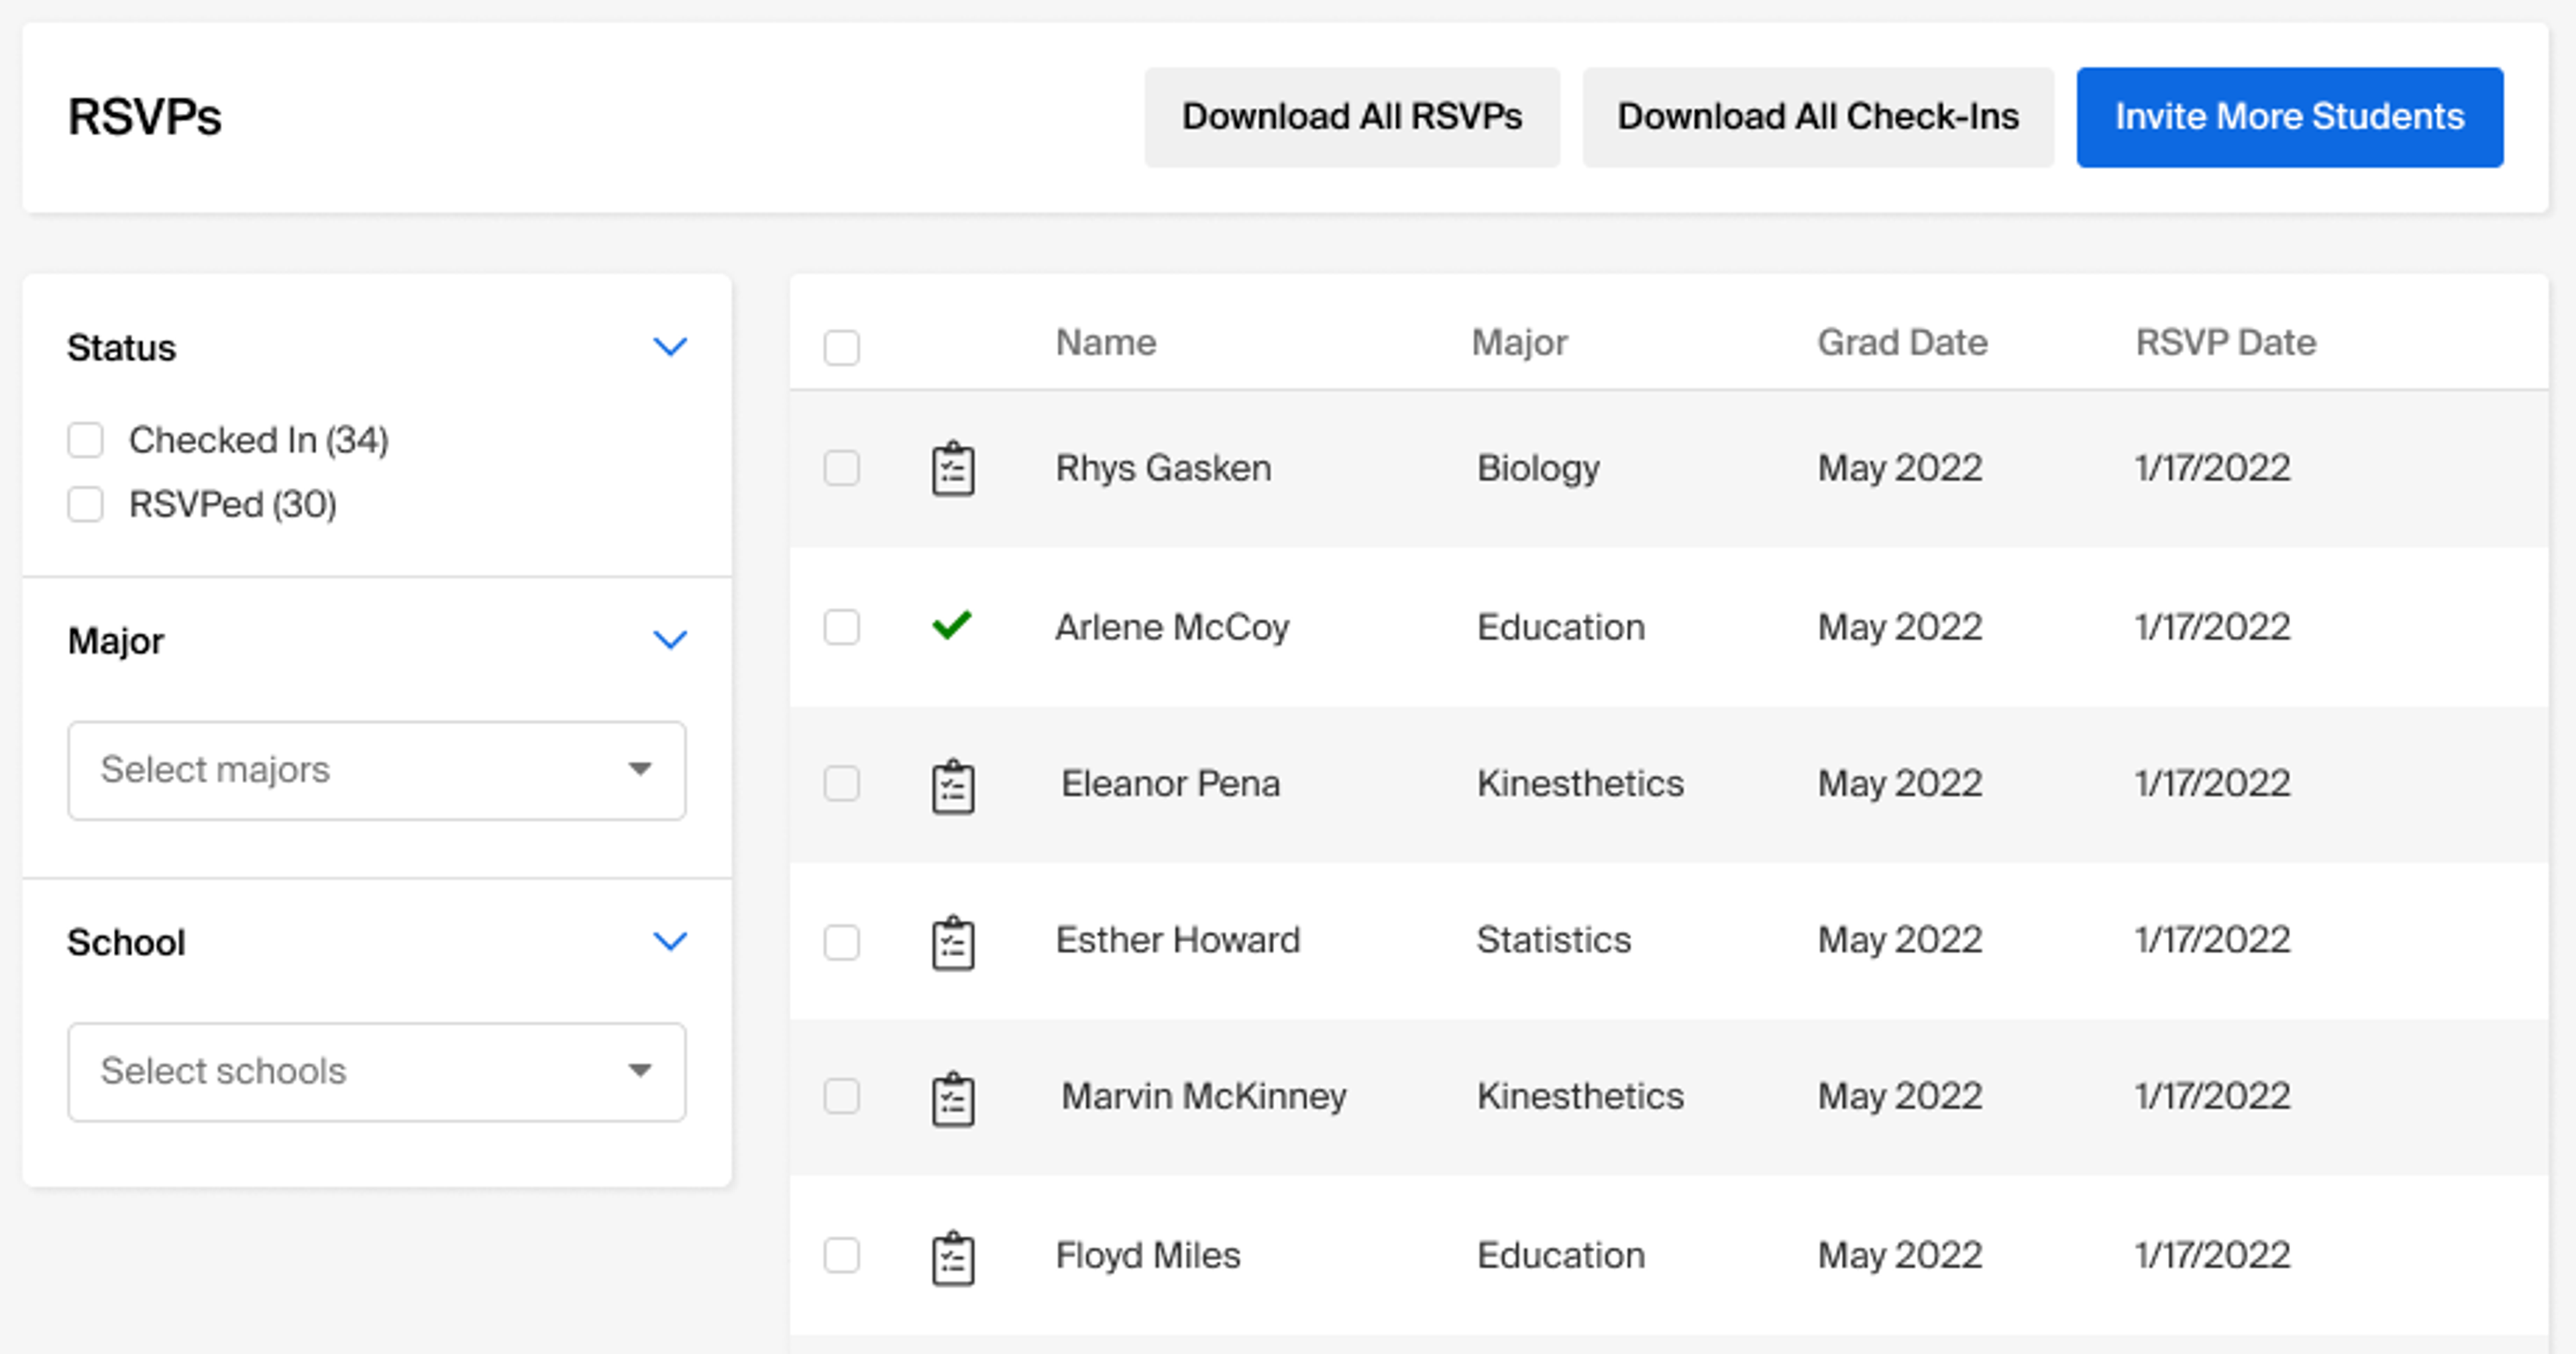Open the Select majors dropdown

pyautogui.click(x=376, y=770)
